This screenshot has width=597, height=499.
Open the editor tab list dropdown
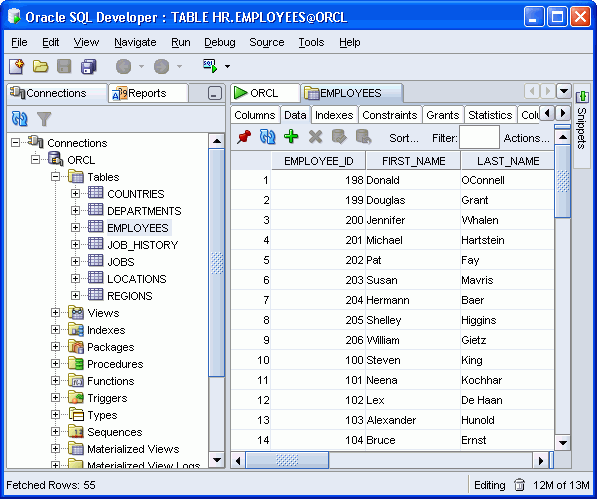(x=563, y=91)
